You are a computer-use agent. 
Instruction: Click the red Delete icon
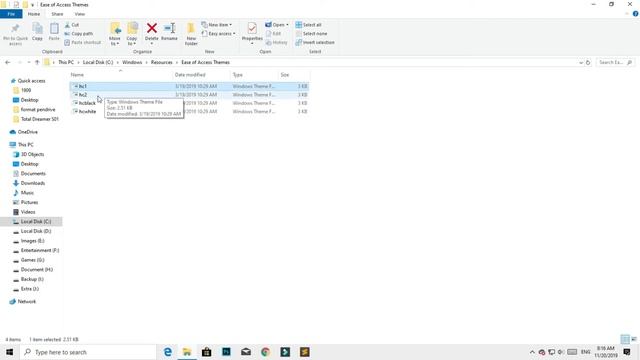tap(151, 28)
